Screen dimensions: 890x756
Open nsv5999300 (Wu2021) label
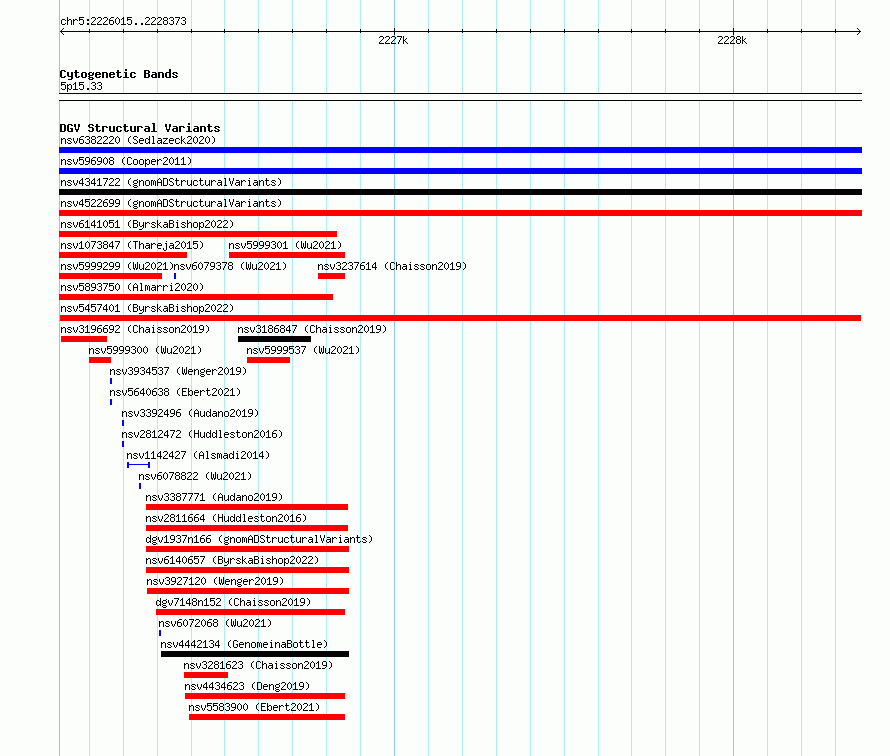click(145, 350)
